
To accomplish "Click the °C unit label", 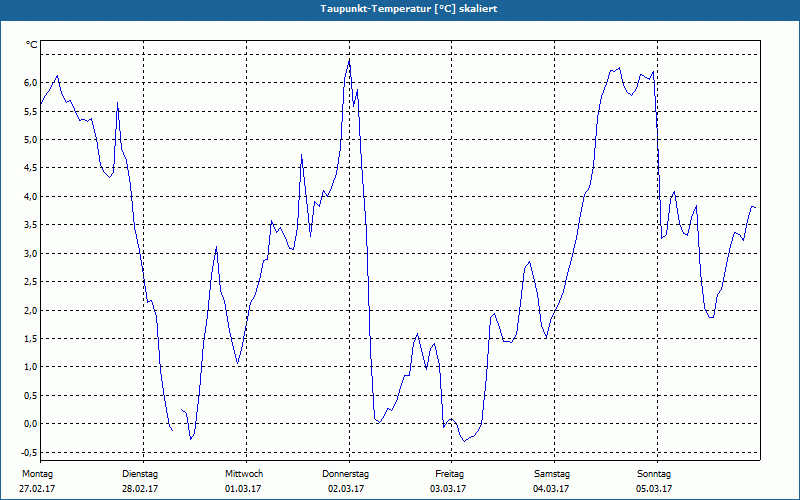I will pyautogui.click(x=31, y=45).
